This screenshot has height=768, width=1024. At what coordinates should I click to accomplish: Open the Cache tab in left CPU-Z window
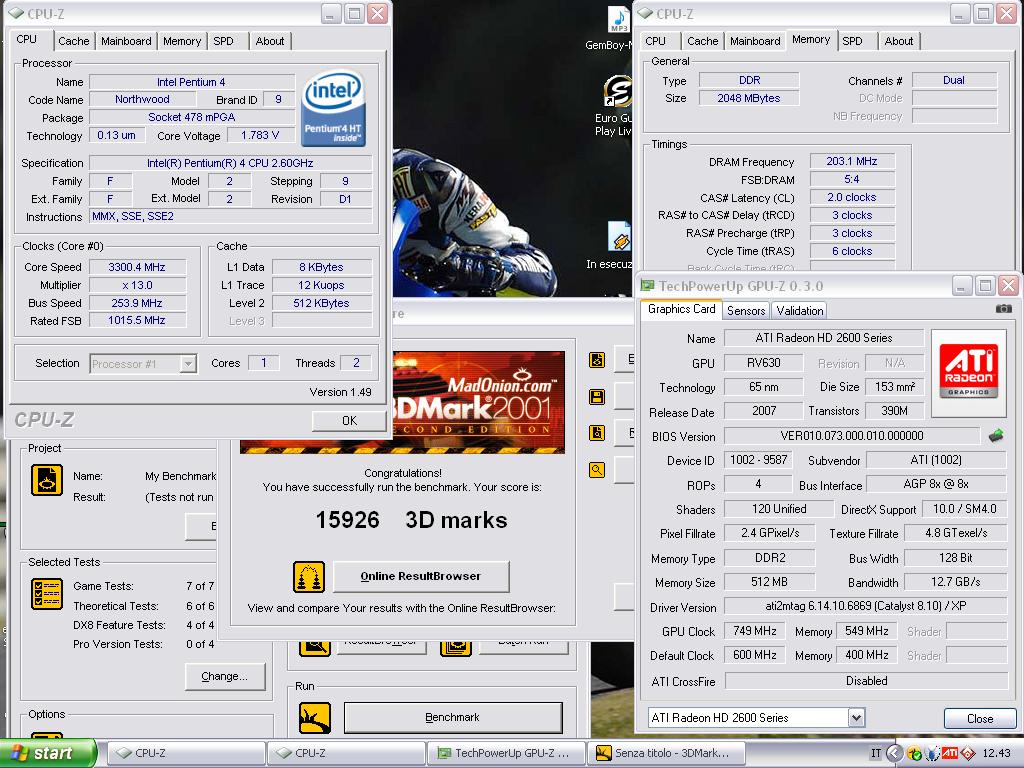point(73,40)
